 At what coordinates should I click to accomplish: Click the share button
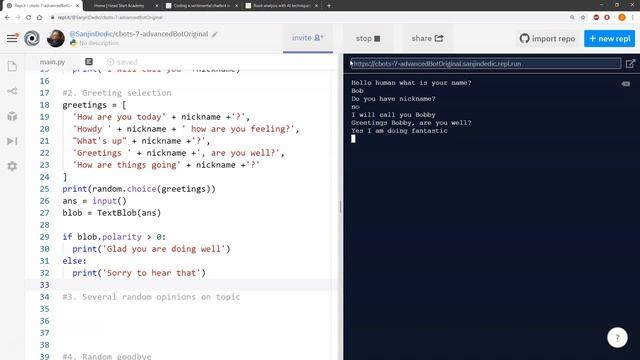click(x=427, y=38)
